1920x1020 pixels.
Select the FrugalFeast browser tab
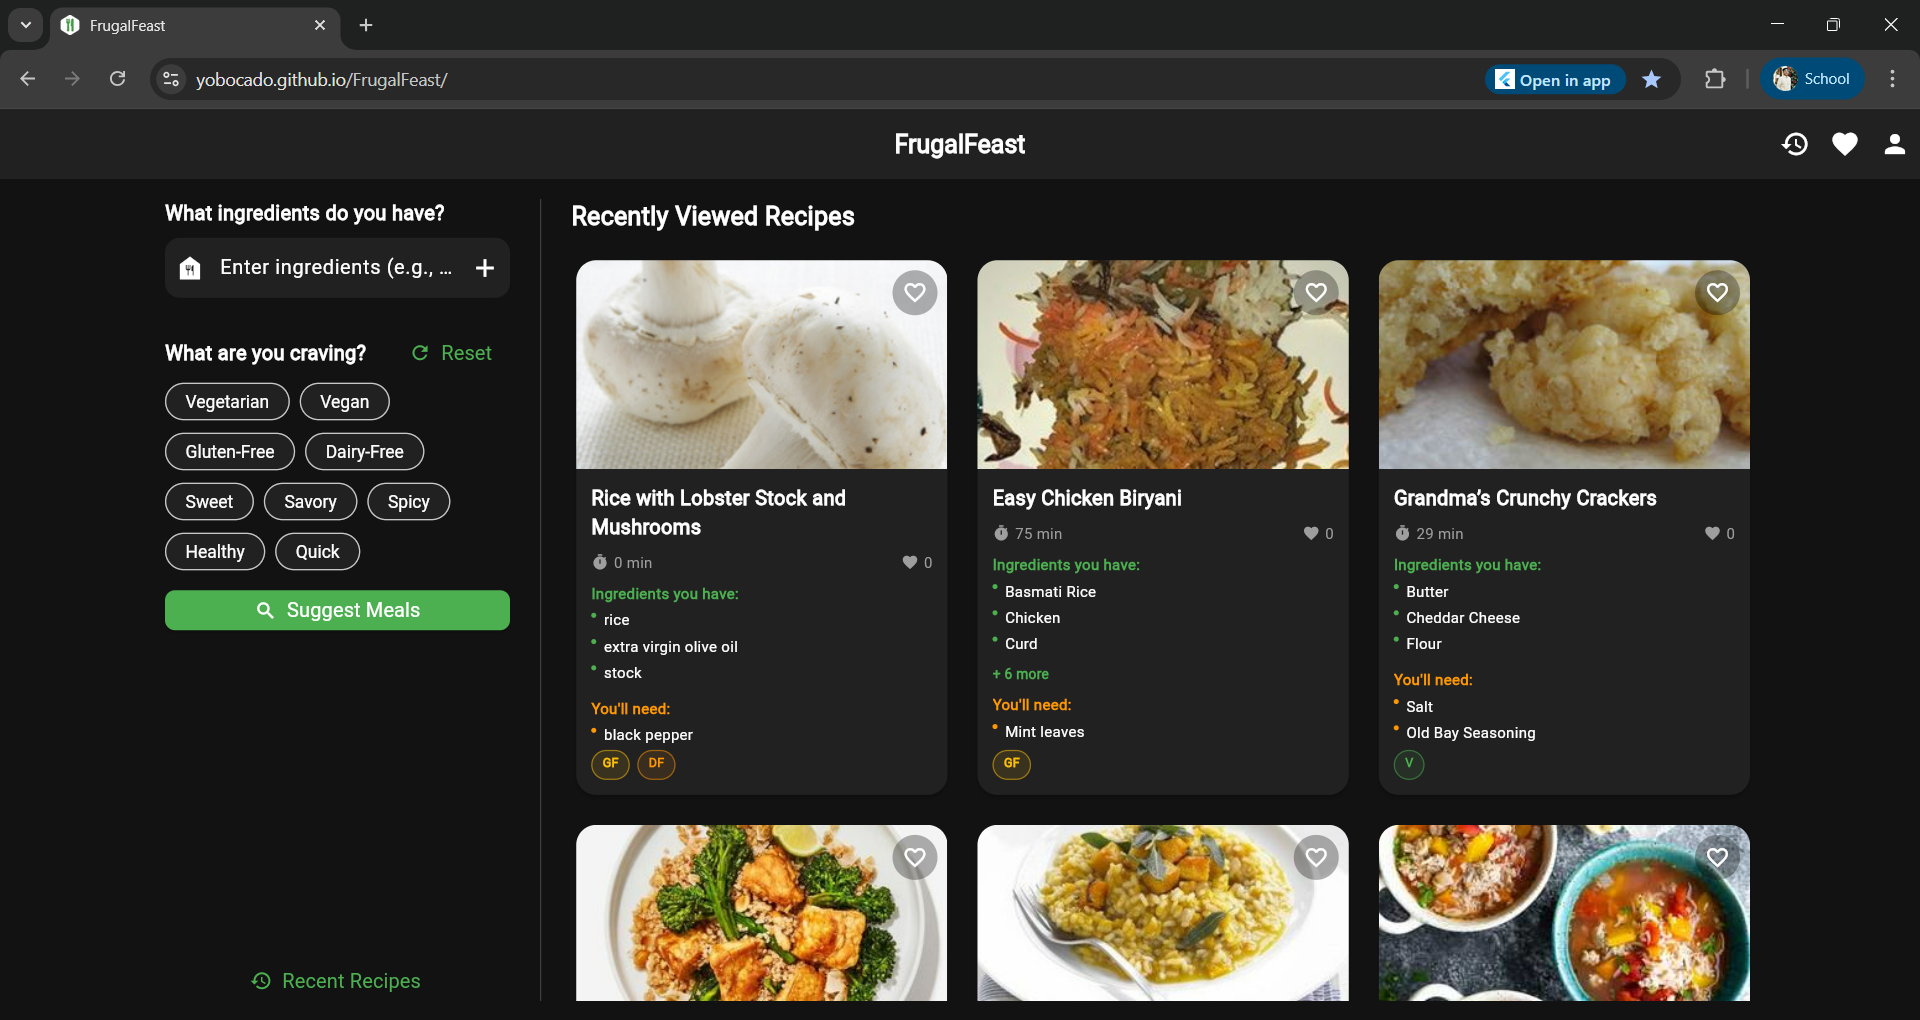click(x=194, y=25)
